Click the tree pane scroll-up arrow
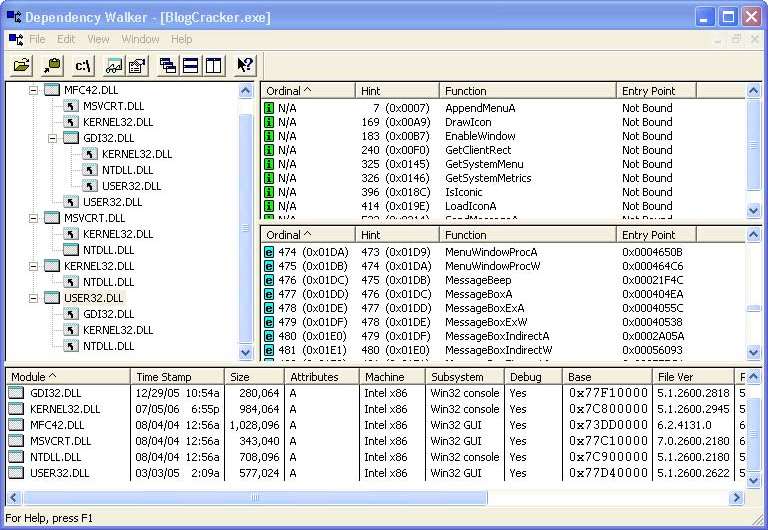This screenshot has height=530, width=768. (245, 91)
